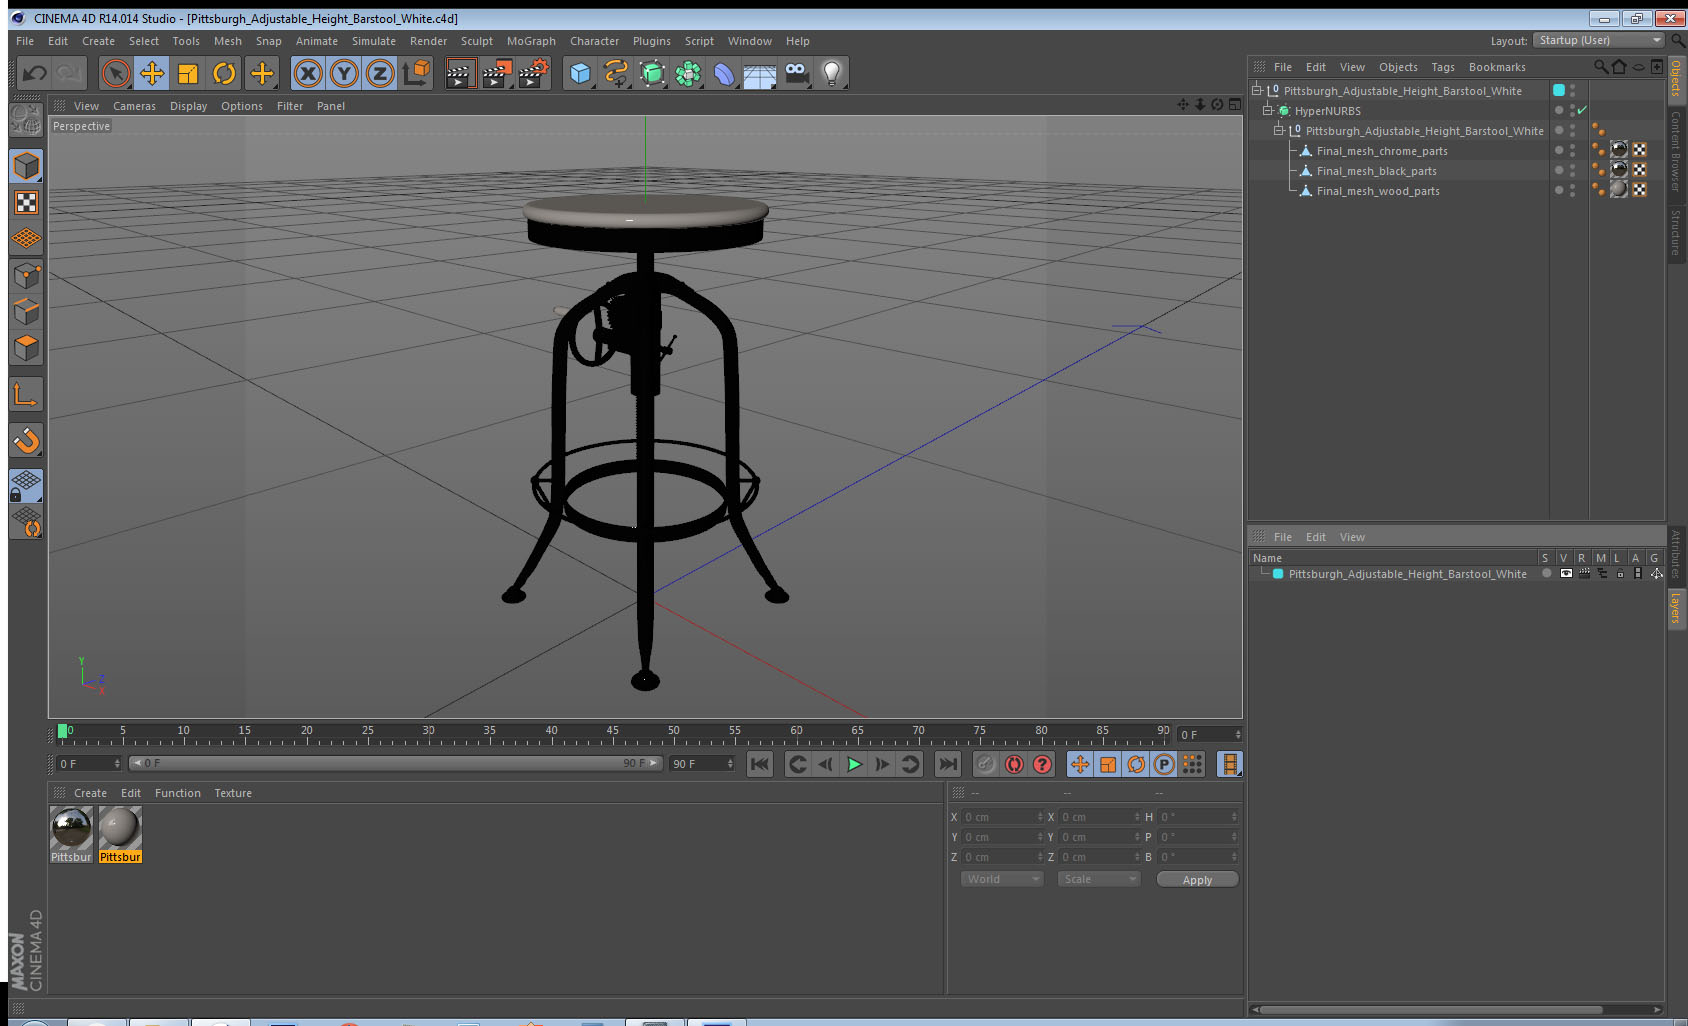1688x1026 pixels.
Task: Open the Layers side tab
Action: (1675, 607)
